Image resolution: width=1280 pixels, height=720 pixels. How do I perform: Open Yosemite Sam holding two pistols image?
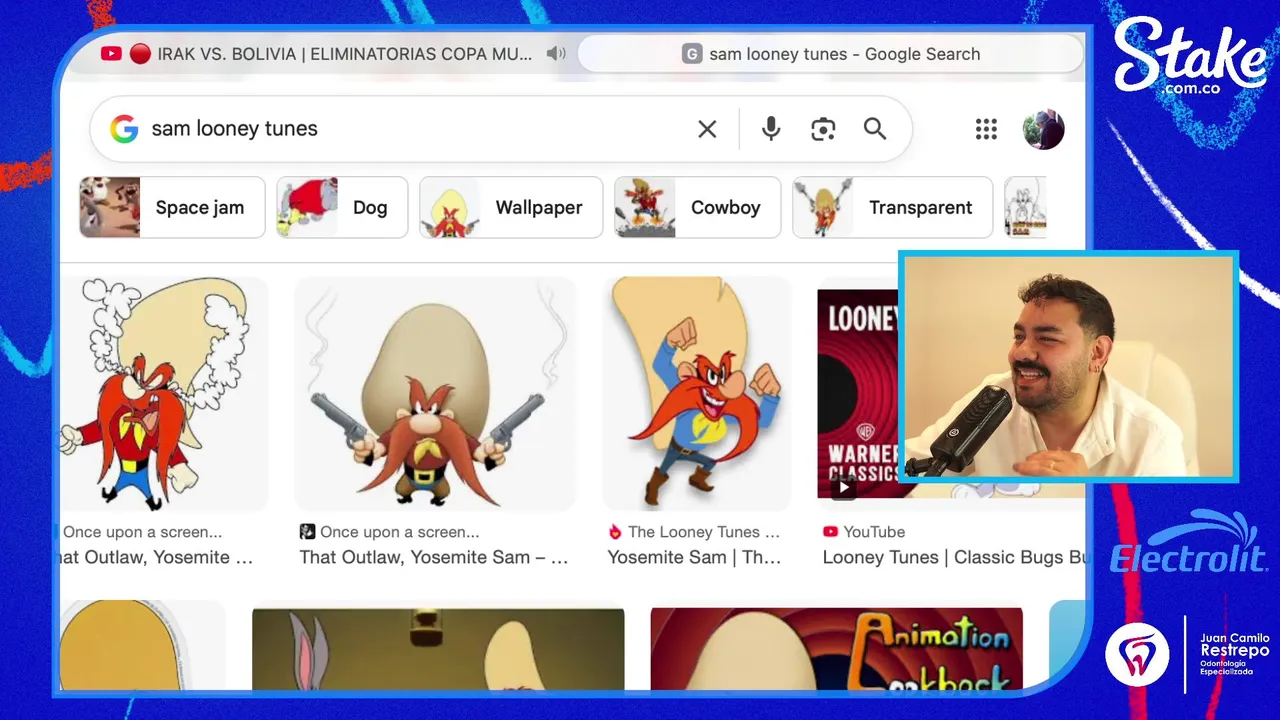(x=435, y=394)
